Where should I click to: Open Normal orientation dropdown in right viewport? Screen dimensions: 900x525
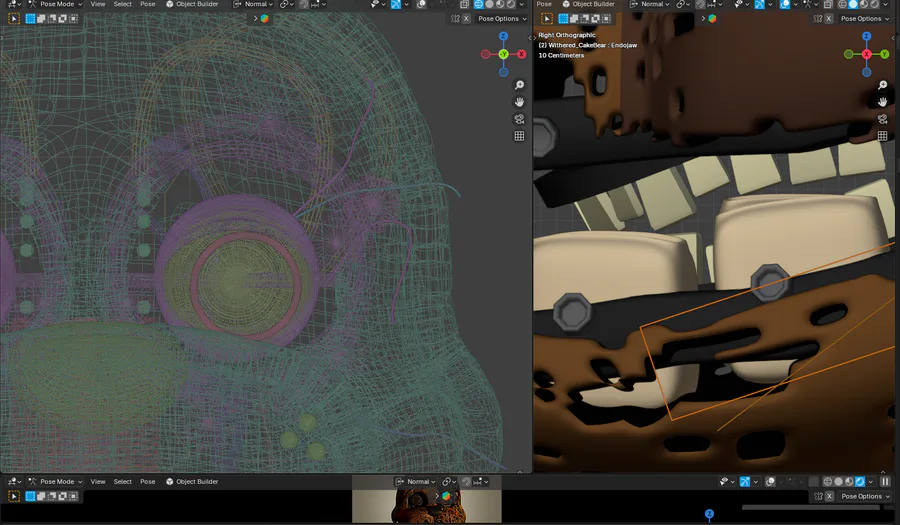[x=649, y=4]
